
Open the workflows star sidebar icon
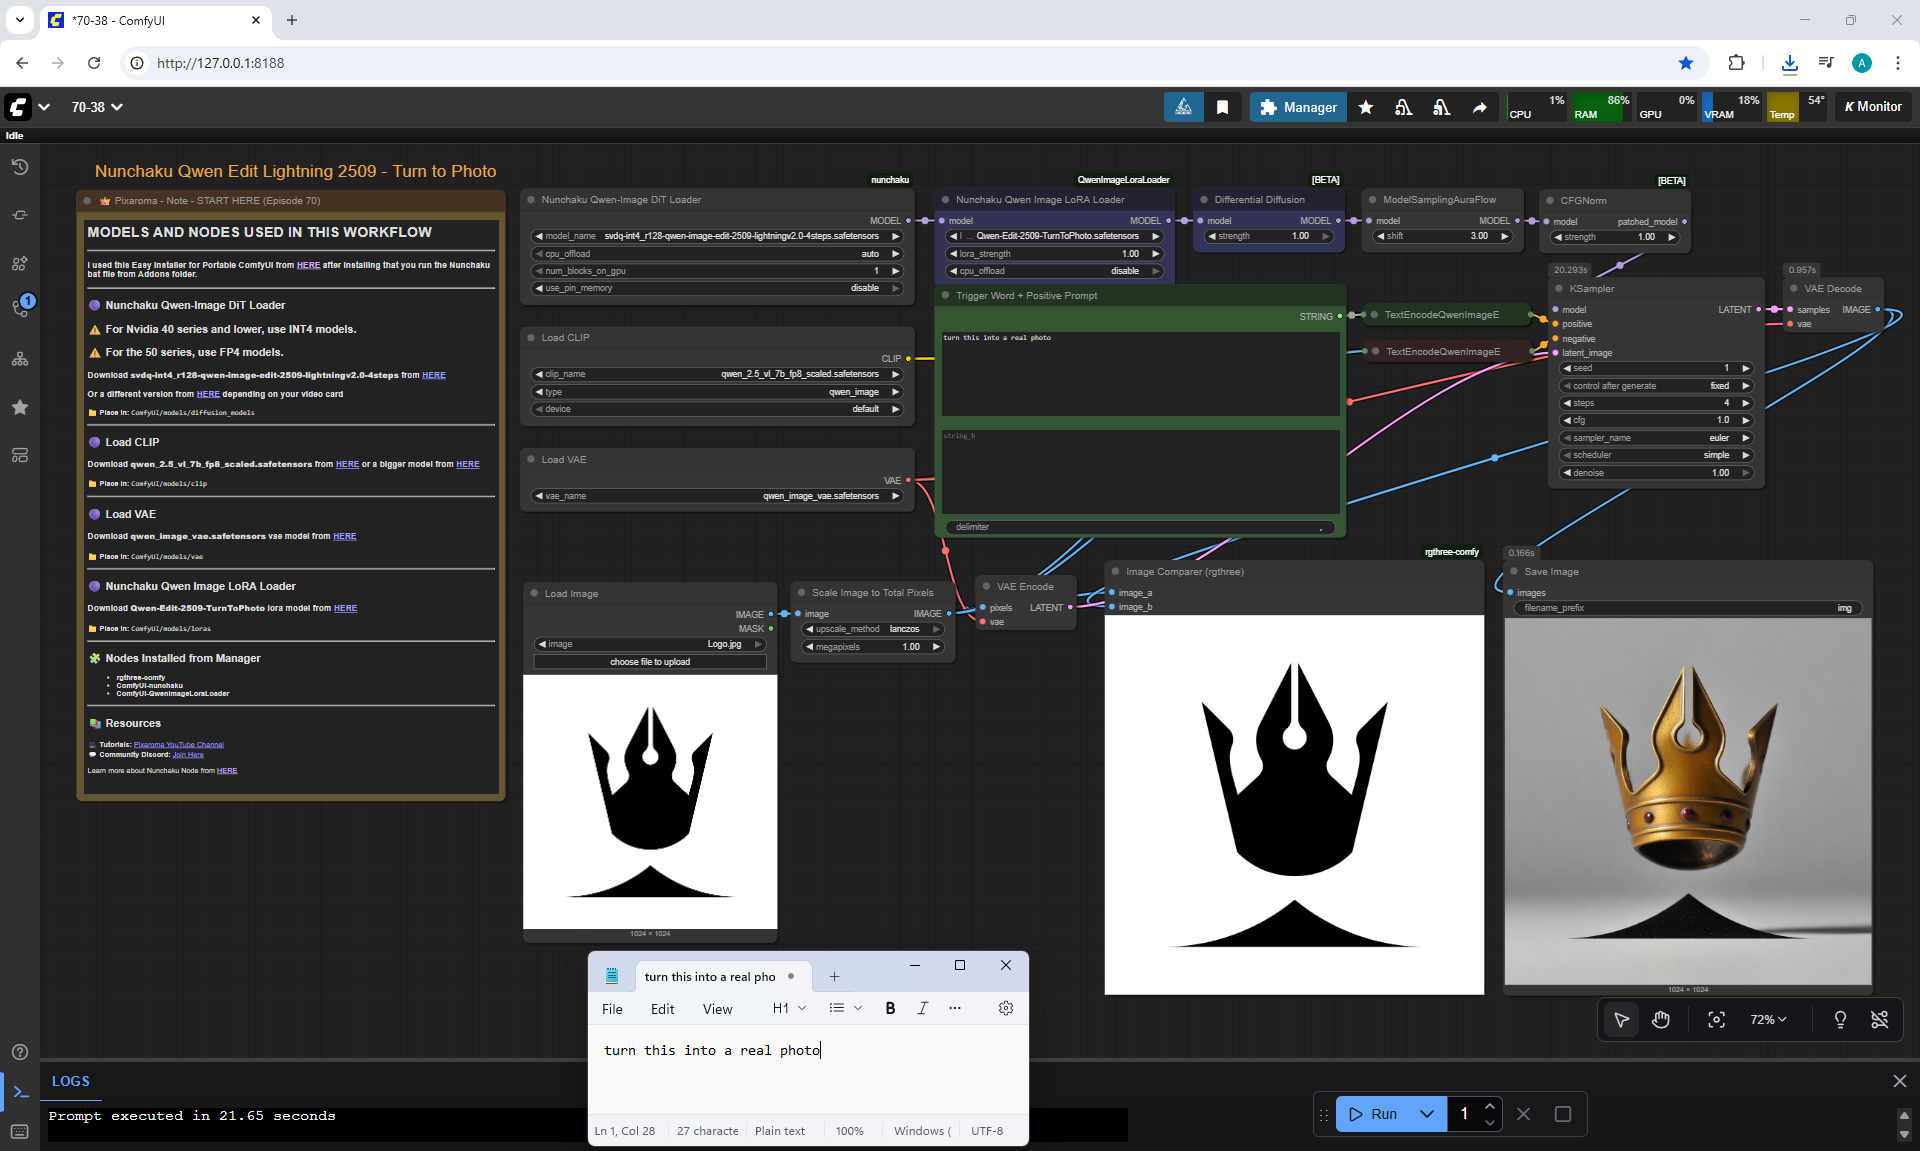20,407
